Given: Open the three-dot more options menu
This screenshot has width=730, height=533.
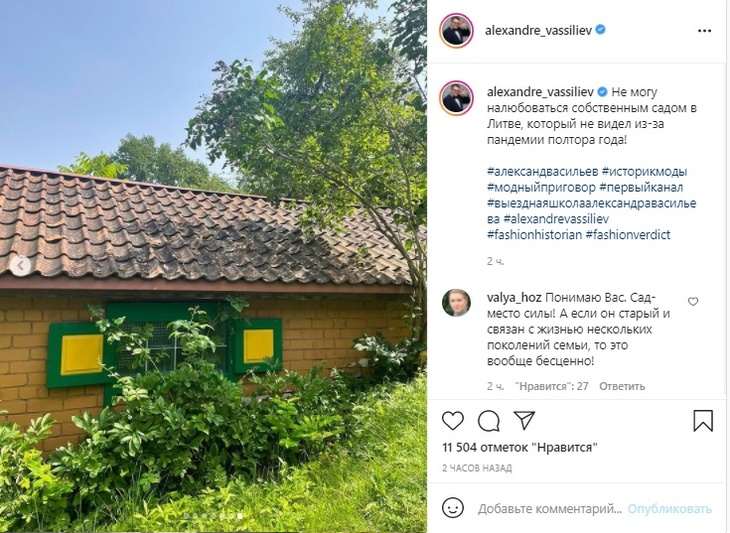Looking at the screenshot, I should pyautogui.click(x=704, y=31).
